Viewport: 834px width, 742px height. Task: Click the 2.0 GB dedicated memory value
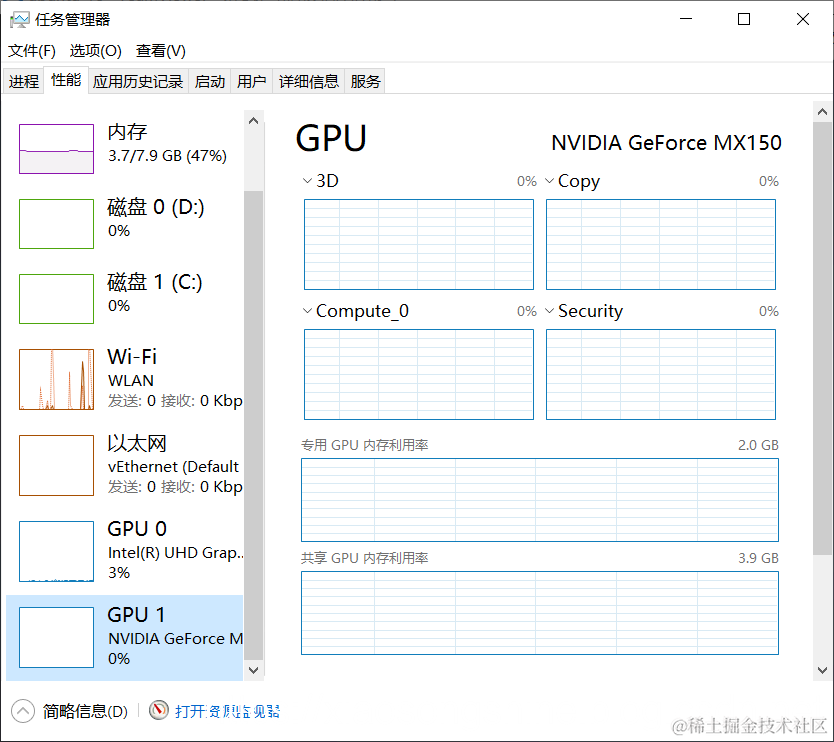[x=758, y=445]
